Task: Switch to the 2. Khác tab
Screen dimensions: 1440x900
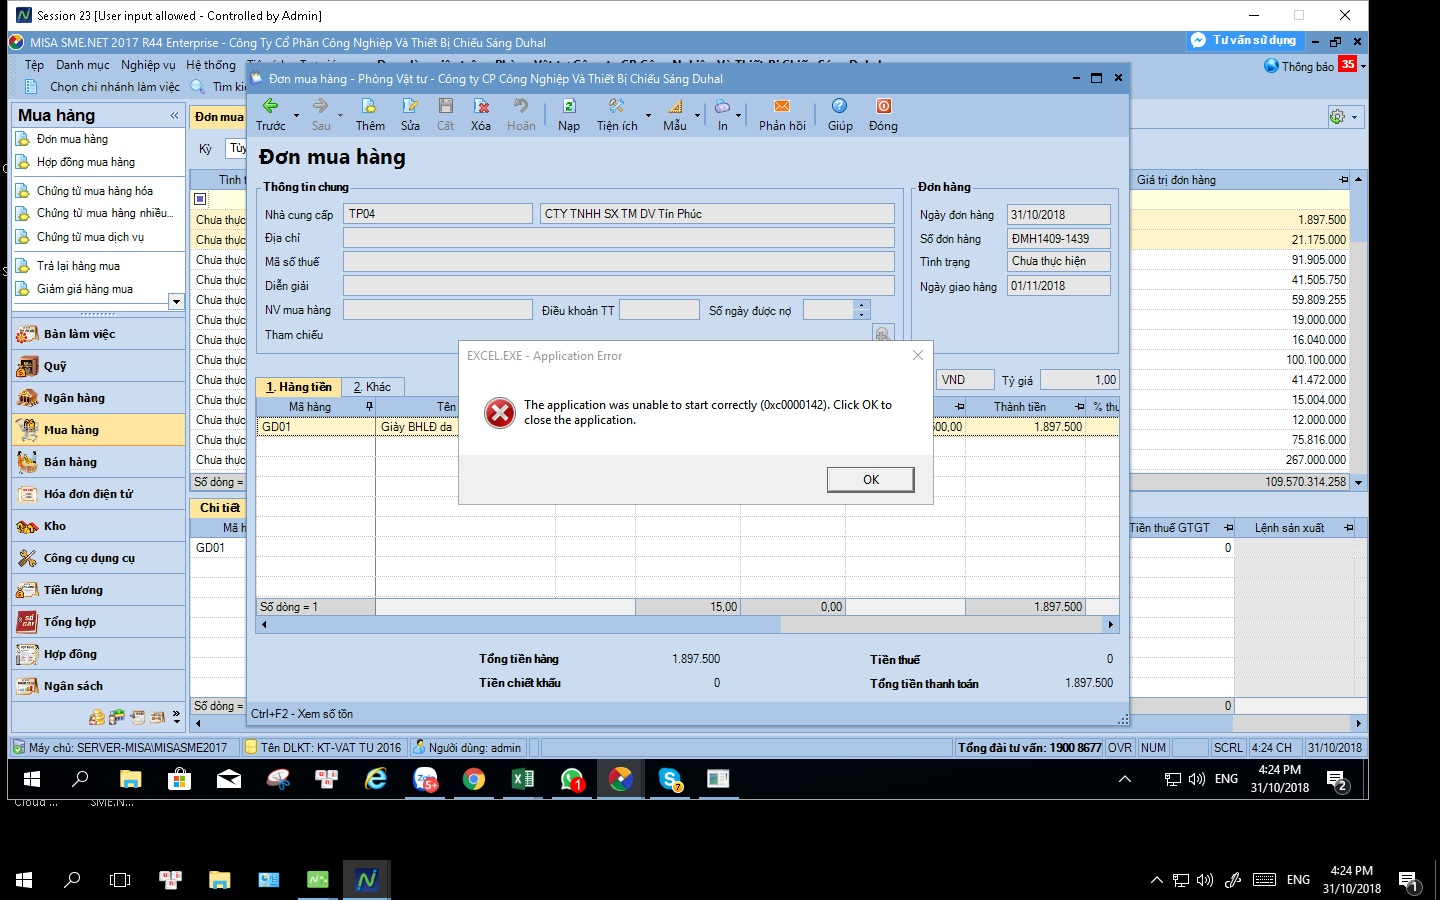Action: [372, 387]
